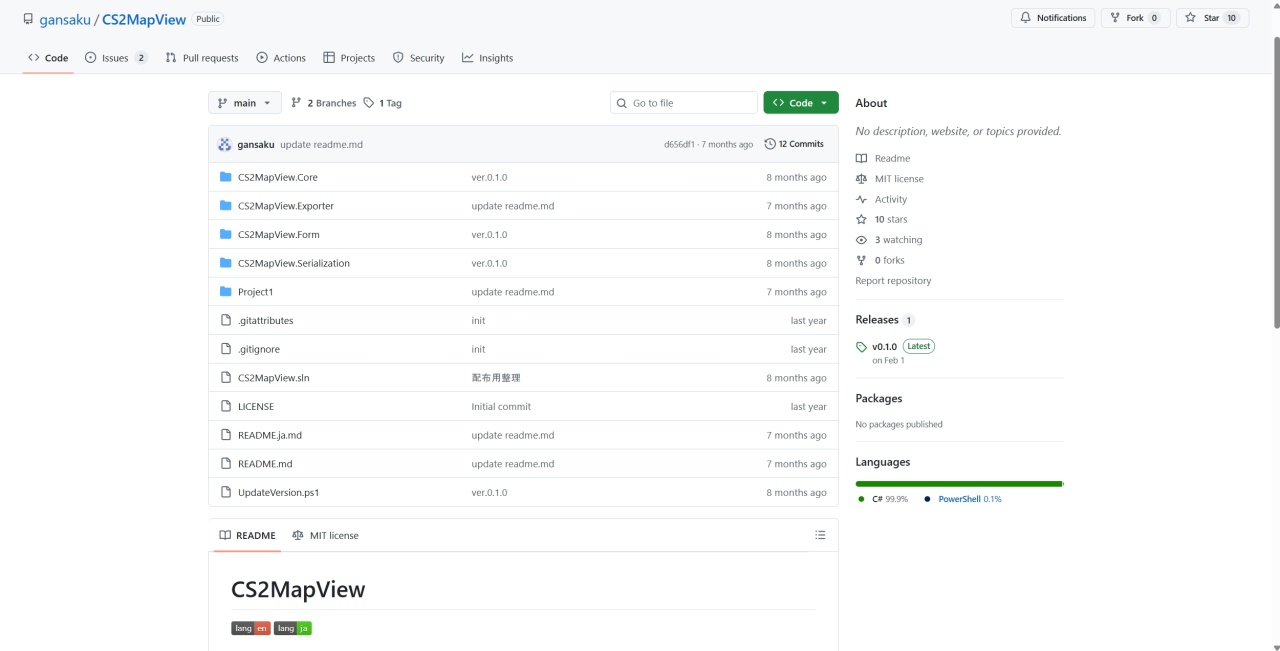Viewport: 1280px width, 651px height.
Task: Click the CS2MapView.Core folder icon
Action: [226, 177]
